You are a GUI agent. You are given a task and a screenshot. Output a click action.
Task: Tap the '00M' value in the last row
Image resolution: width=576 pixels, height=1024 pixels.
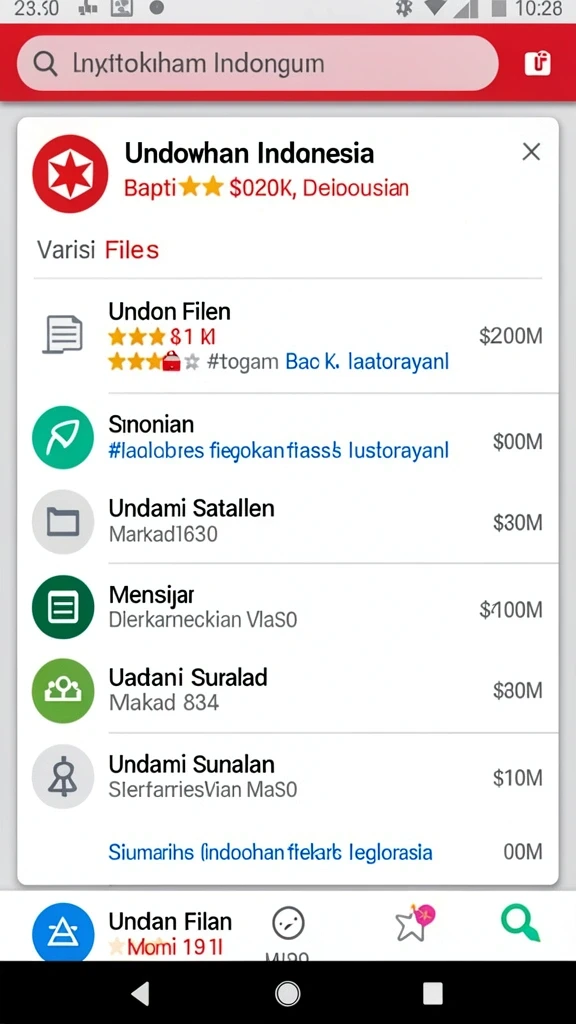(523, 852)
